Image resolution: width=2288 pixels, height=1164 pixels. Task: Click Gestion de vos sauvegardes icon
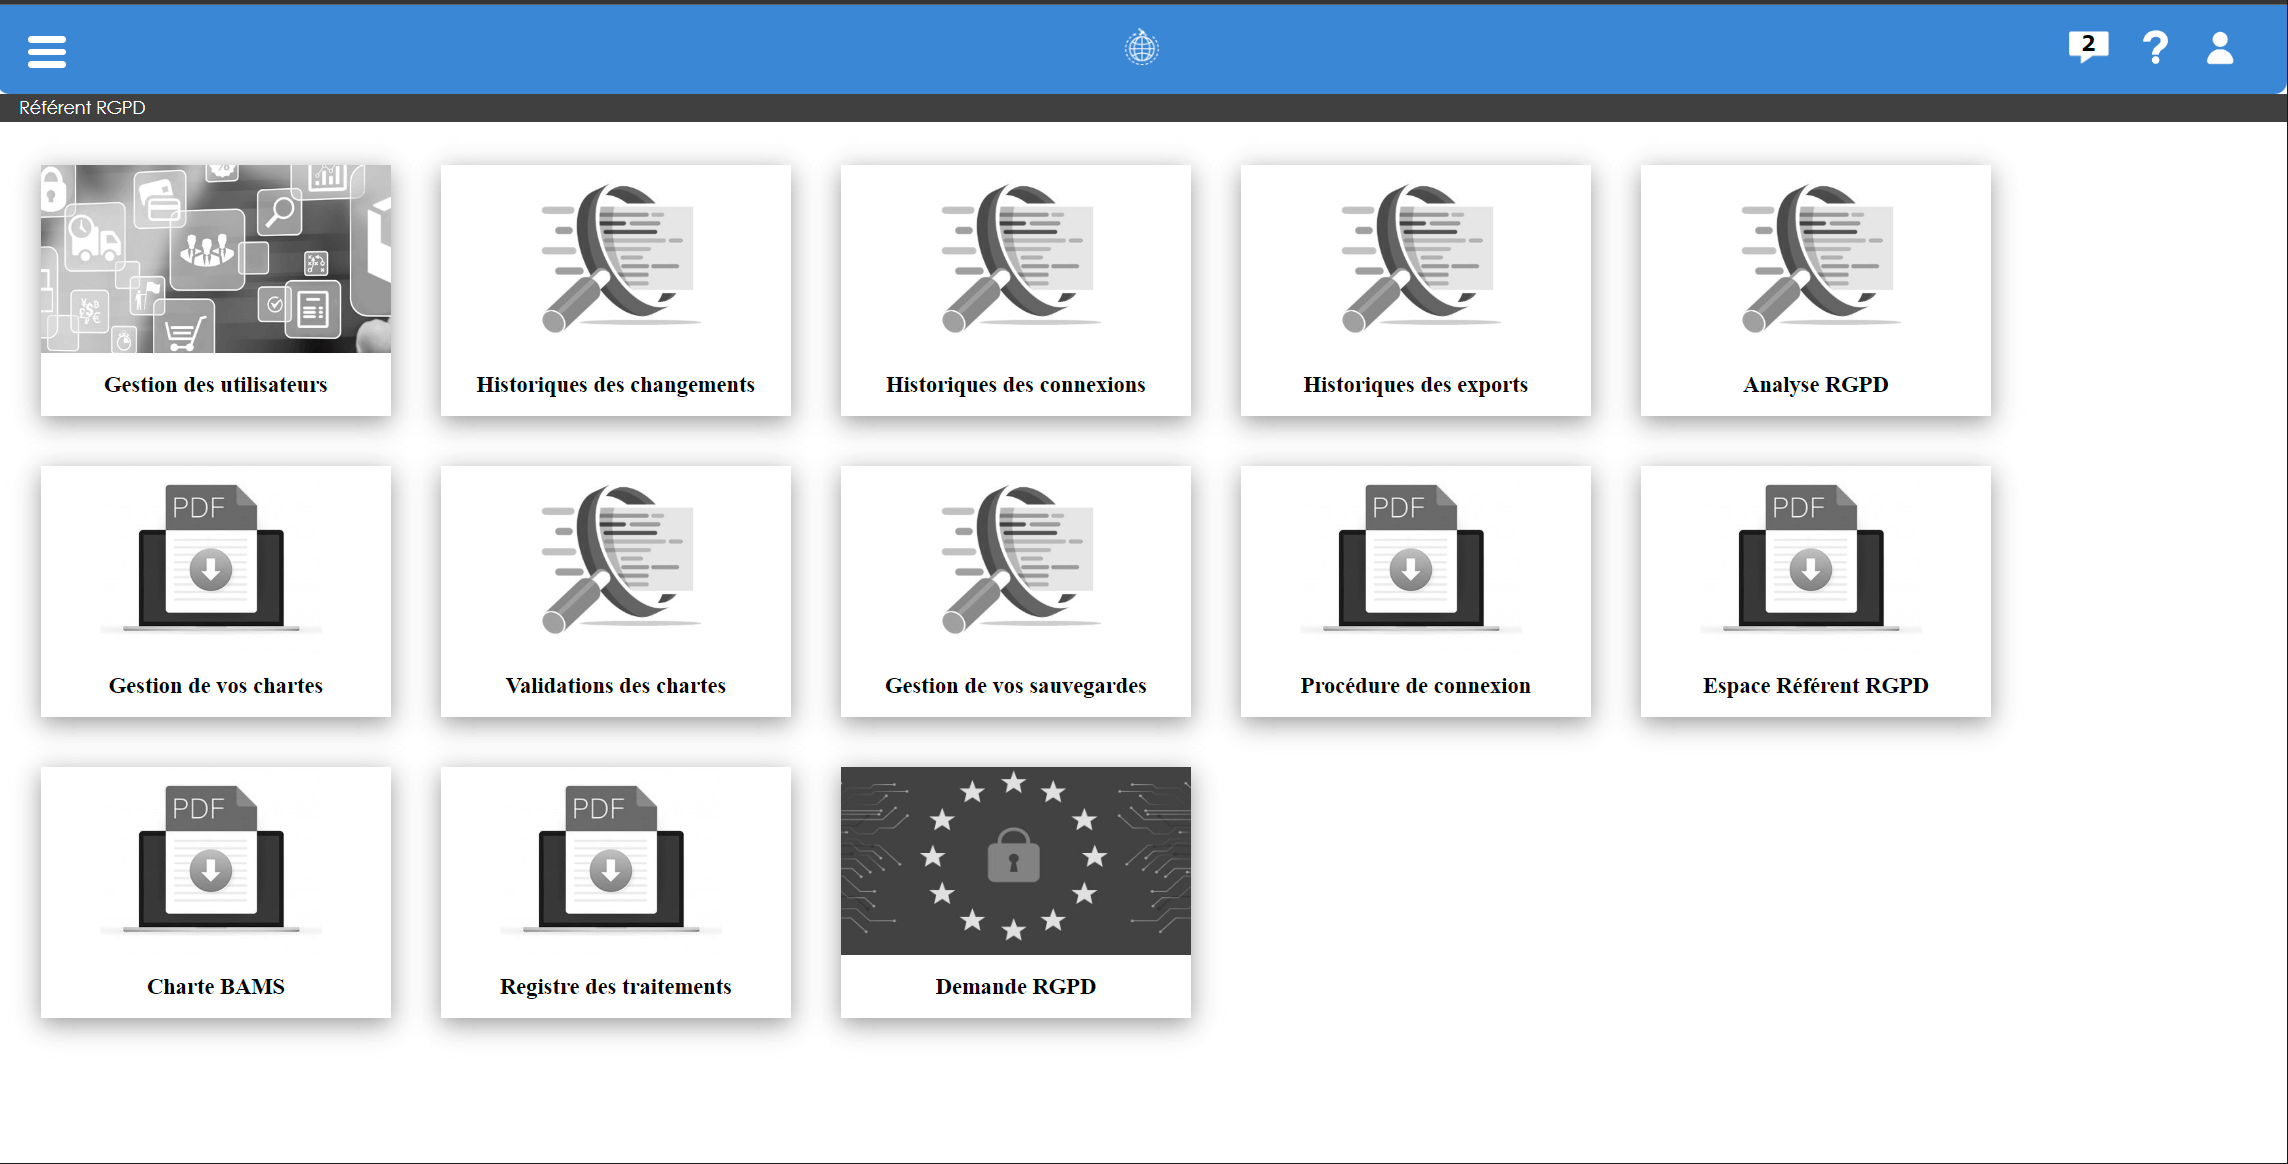pos(1016,560)
